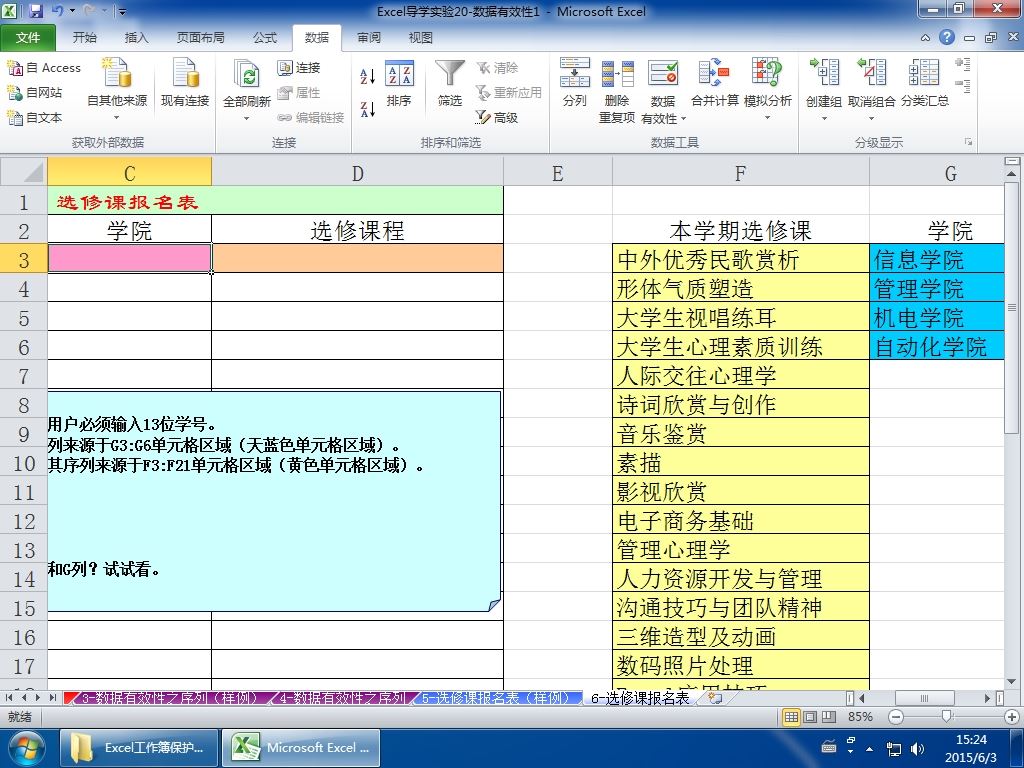Expand What-If Analysis dropdown arrow

coord(767,118)
